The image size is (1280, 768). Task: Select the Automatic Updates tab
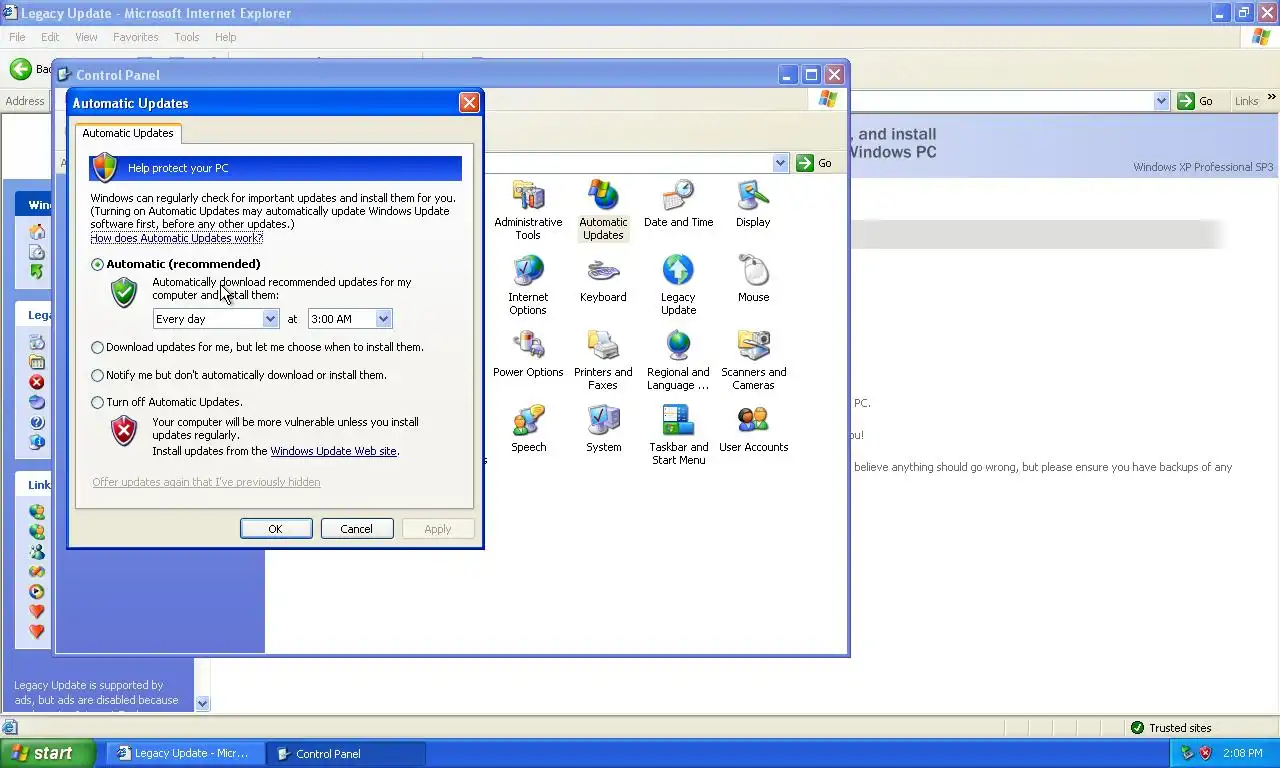pyautogui.click(x=128, y=133)
